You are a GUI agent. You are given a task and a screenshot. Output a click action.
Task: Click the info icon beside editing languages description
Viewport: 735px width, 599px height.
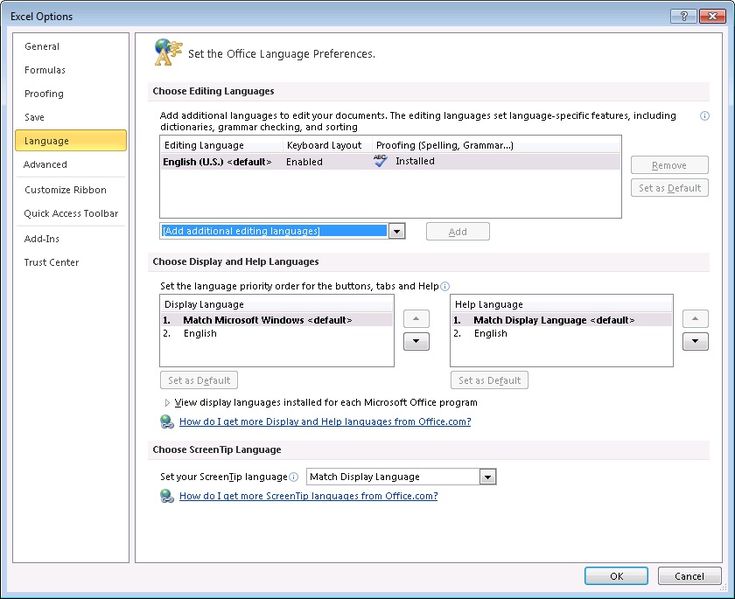tap(704, 116)
